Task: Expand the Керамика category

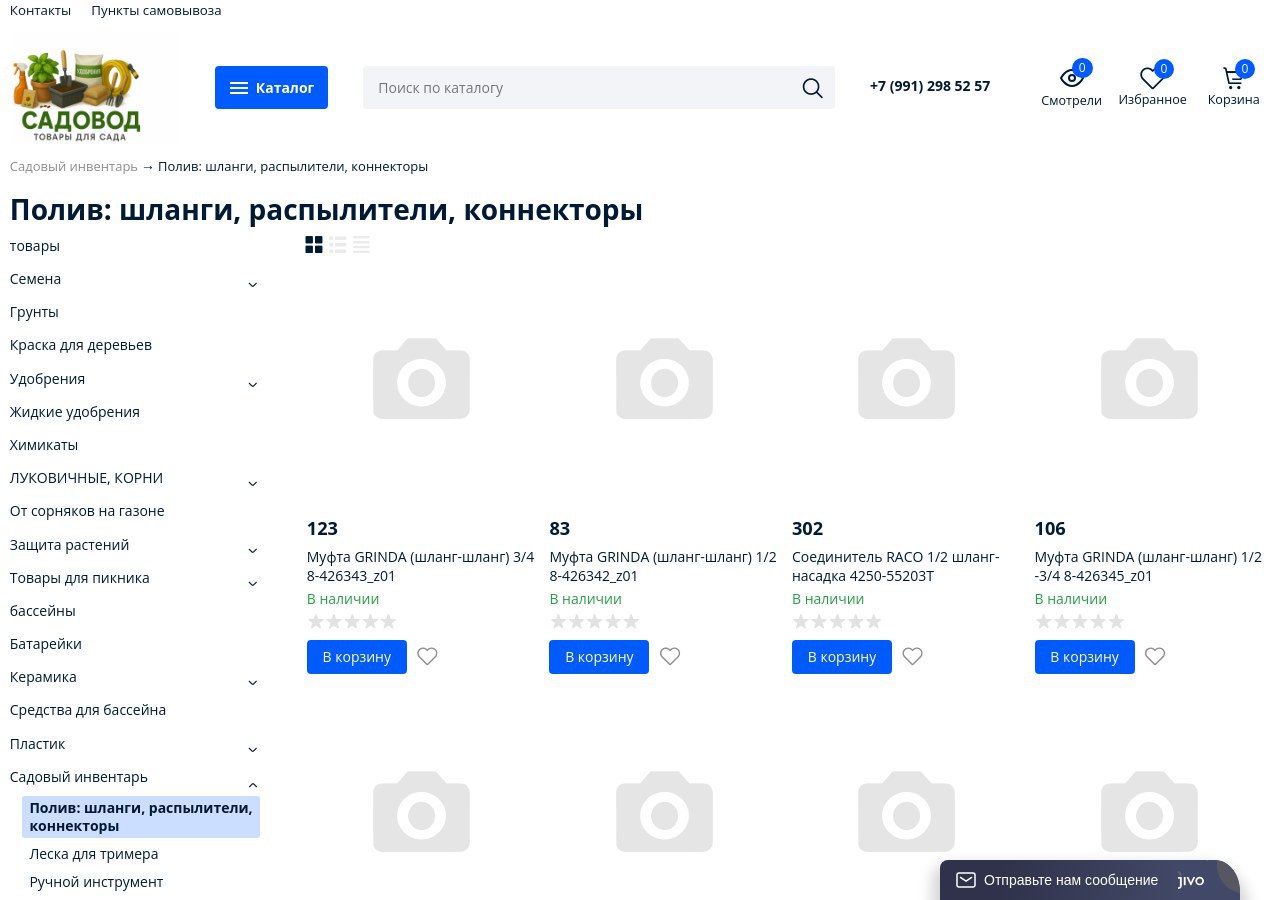Action: coord(253,683)
